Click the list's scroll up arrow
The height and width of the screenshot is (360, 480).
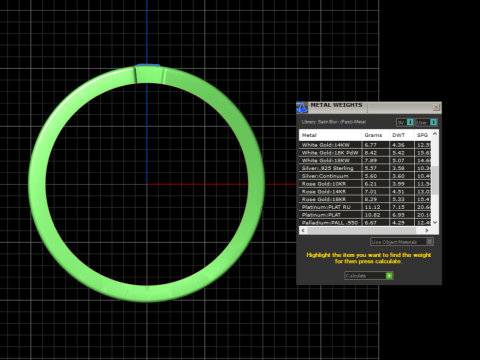pyautogui.click(x=435, y=133)
